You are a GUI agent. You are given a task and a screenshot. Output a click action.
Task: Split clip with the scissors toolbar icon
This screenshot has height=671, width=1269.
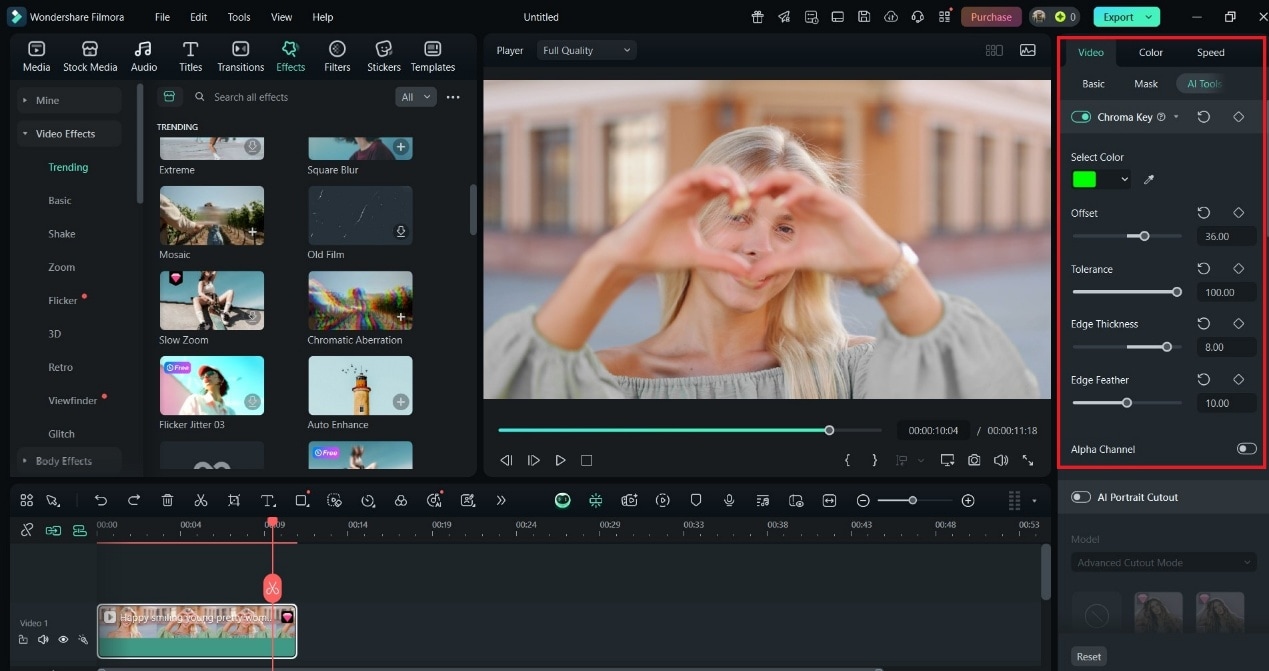[200, 500]
